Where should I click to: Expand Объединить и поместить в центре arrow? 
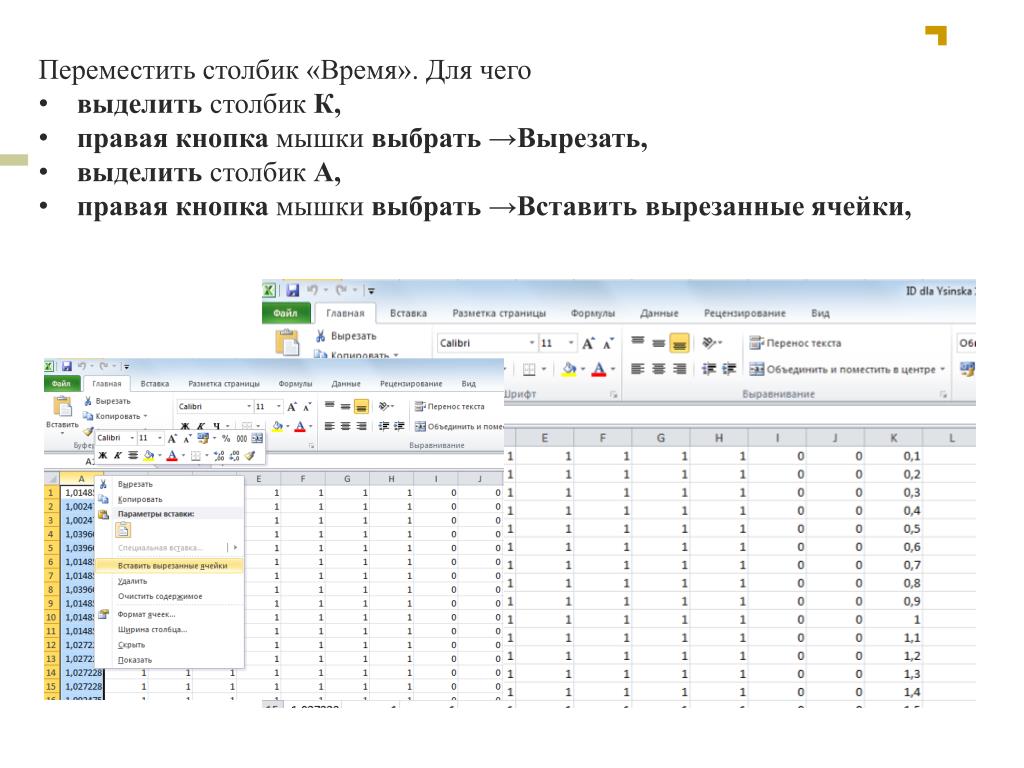(x=942, y=369)
